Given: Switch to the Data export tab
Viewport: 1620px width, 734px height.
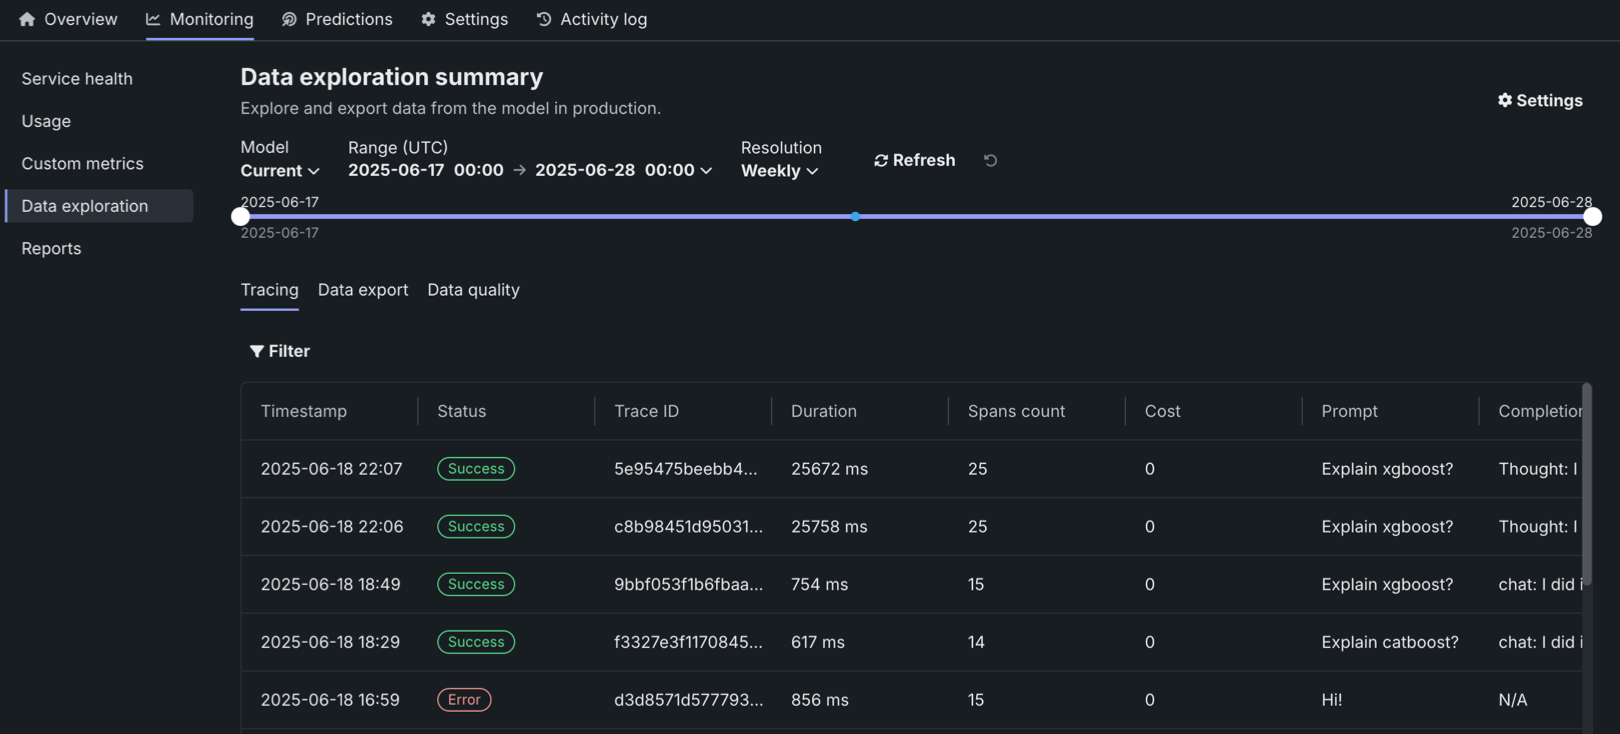Looking at the screenshot, I should click(363, 290).
